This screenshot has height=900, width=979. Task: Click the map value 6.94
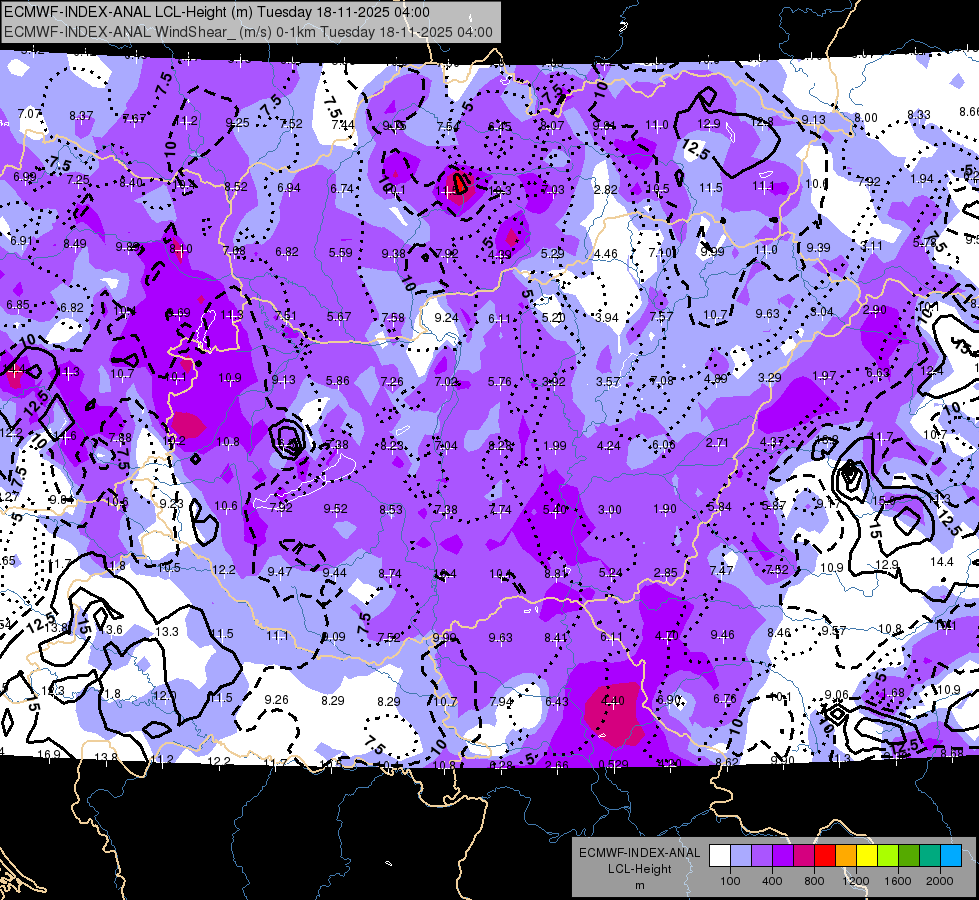point(288,187)
